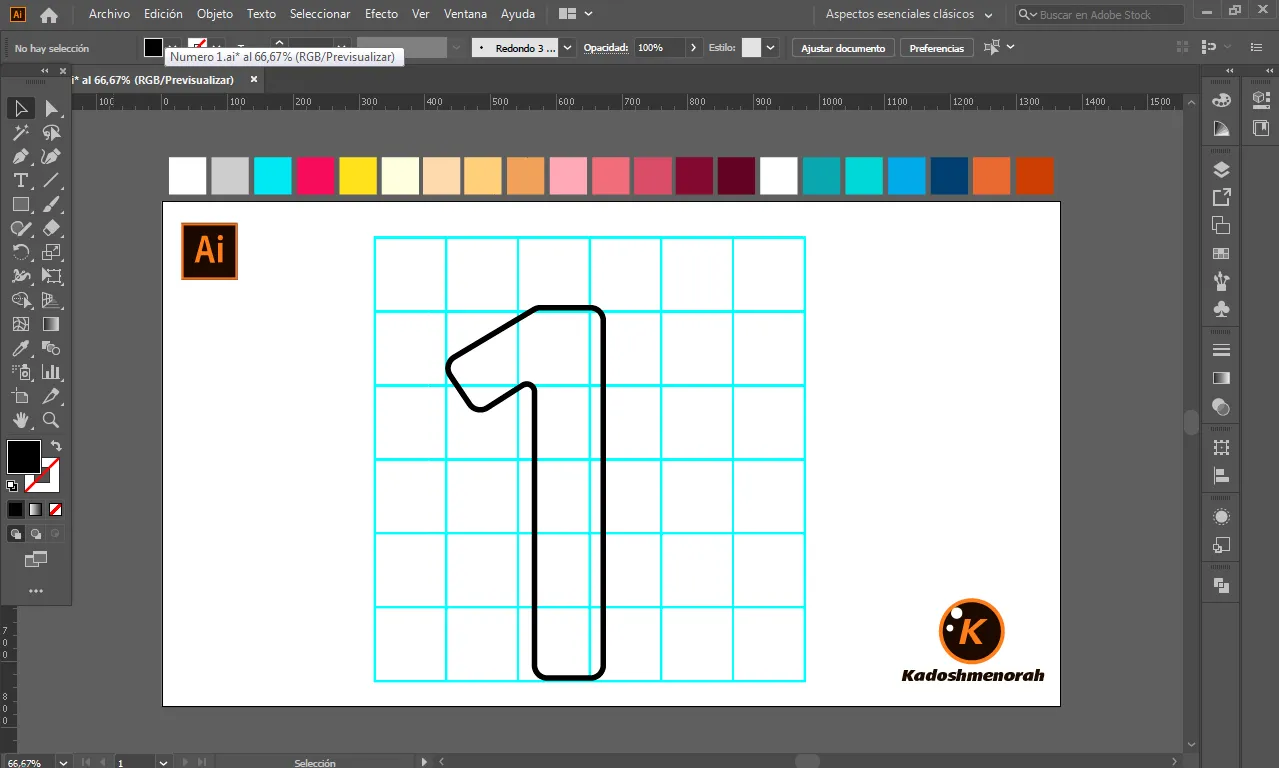Open the Stroke panel icon
This screenshot has width=1279, height=768.
(1221, 350)
